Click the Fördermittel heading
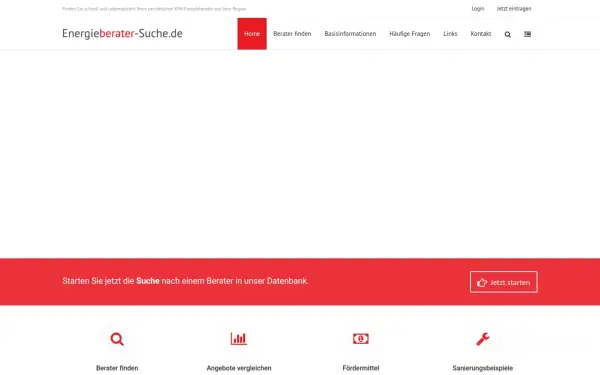Image resolution: width=600 pixels, height=375 pixels. pyautogui.click(x=360, y=368)
